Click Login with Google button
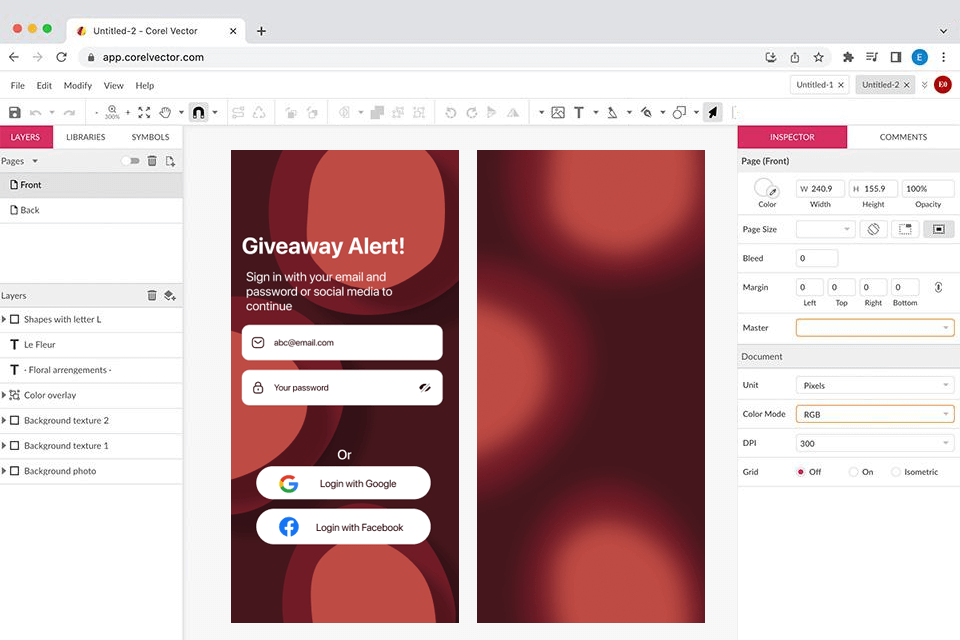Image resolution: width=960 pixels, height=640 pixels. coord(343,483)
